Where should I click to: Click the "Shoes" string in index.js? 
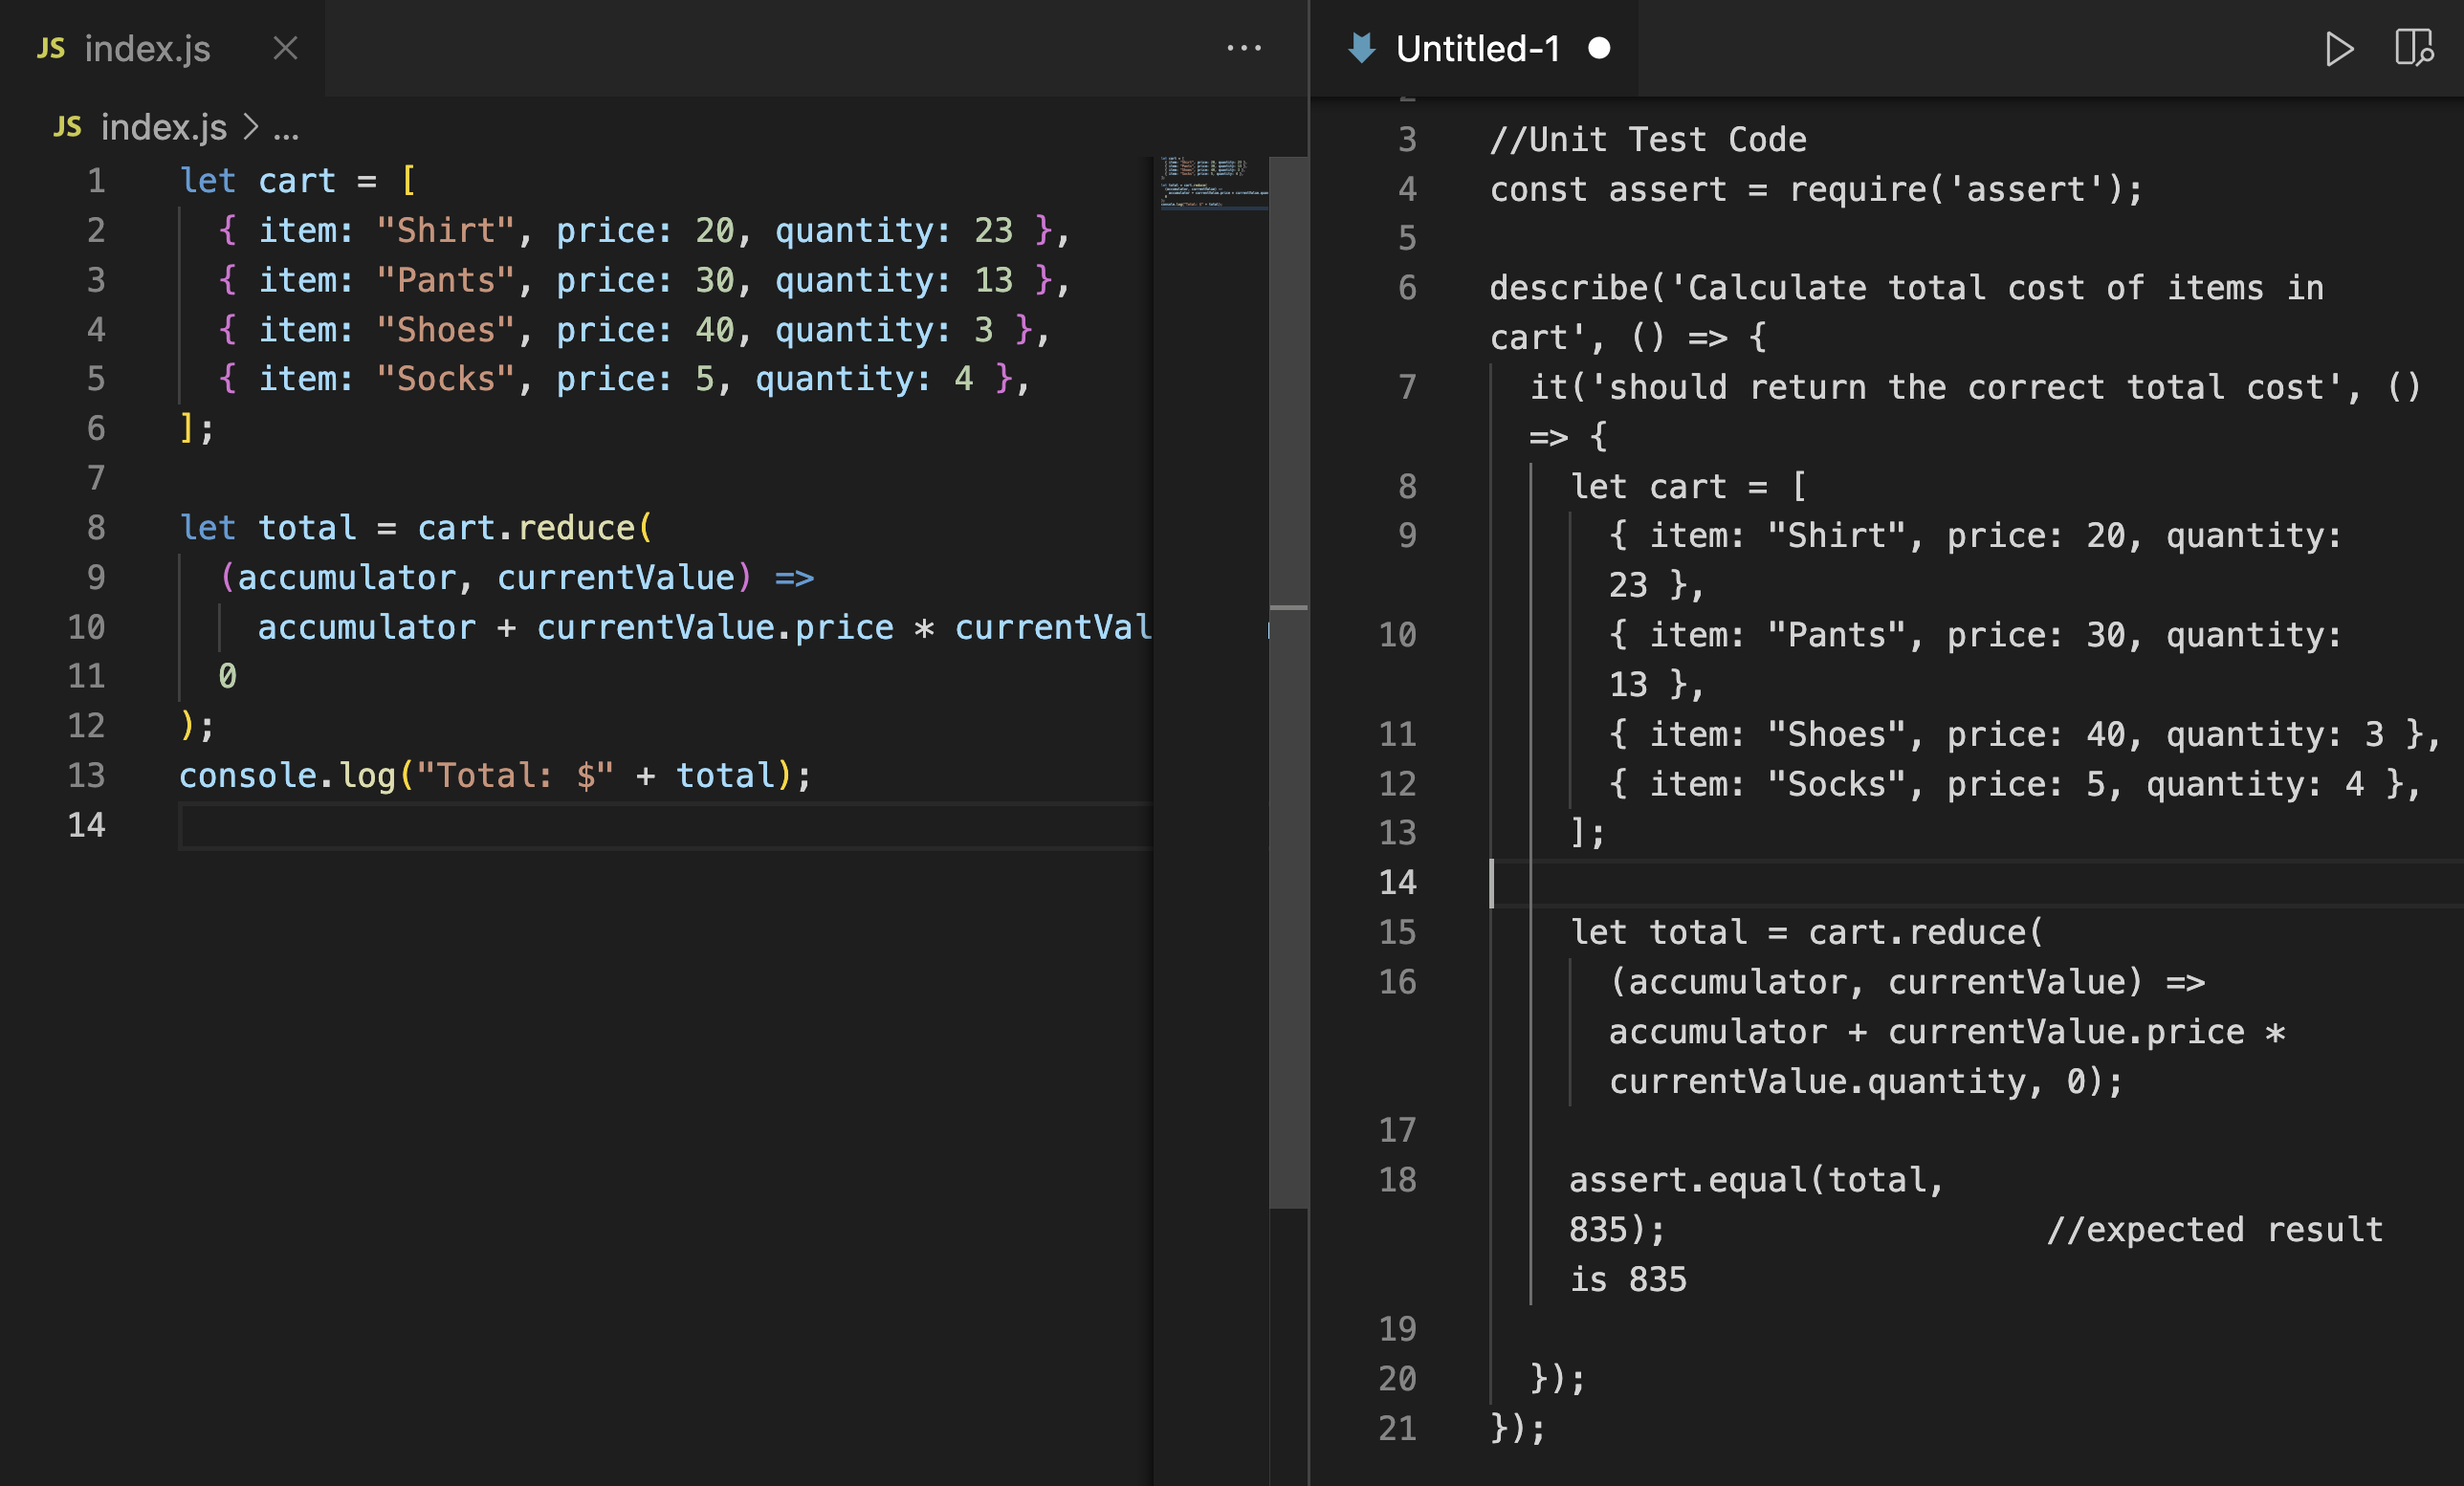(446, 330)
